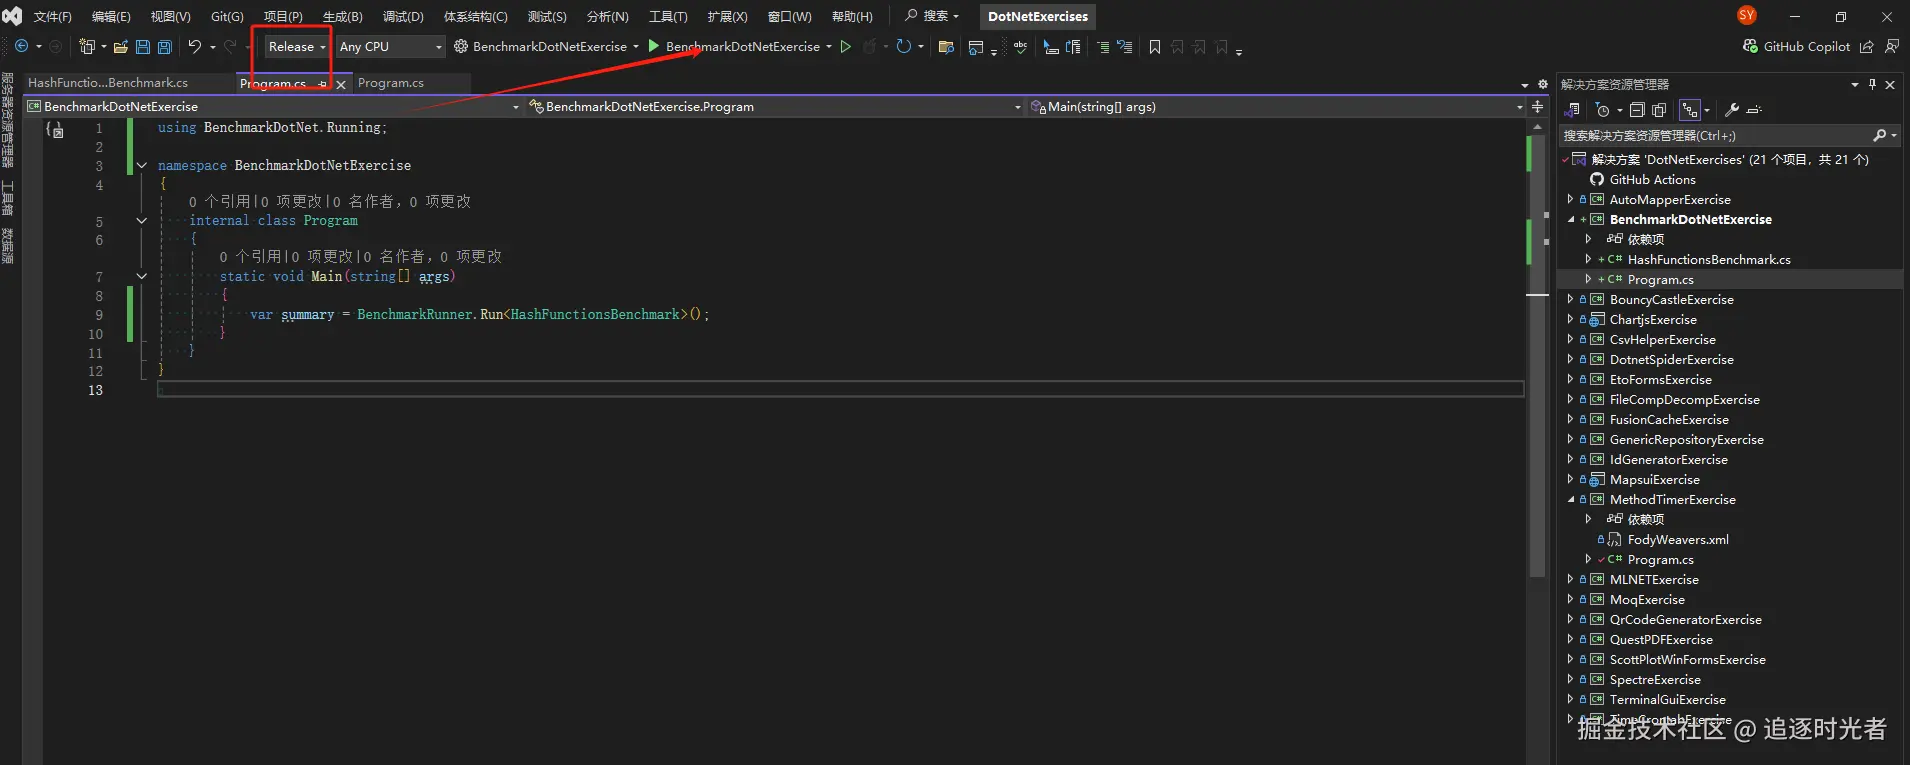The height and width of the screenshot is (765, 1910).
Task: Select the SpectreExercise project
Action: pos(1655,680)
